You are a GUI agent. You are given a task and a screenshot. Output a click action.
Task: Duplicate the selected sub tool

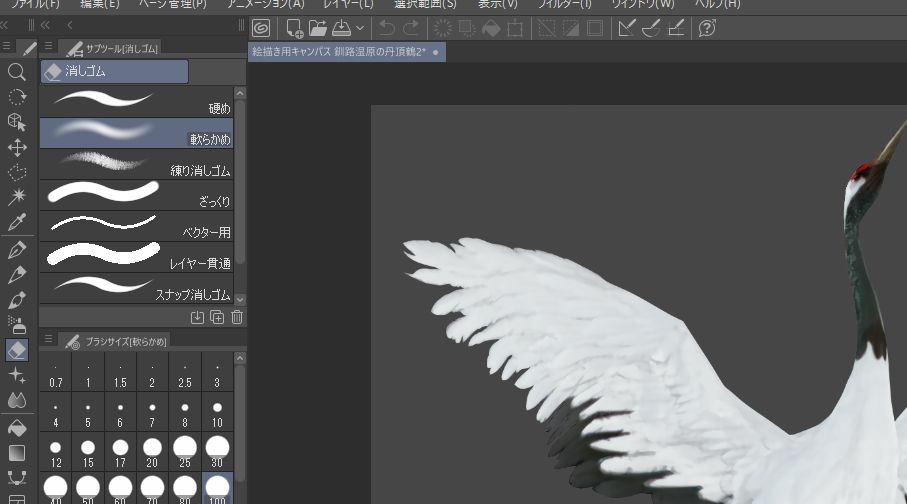(217, 317)
